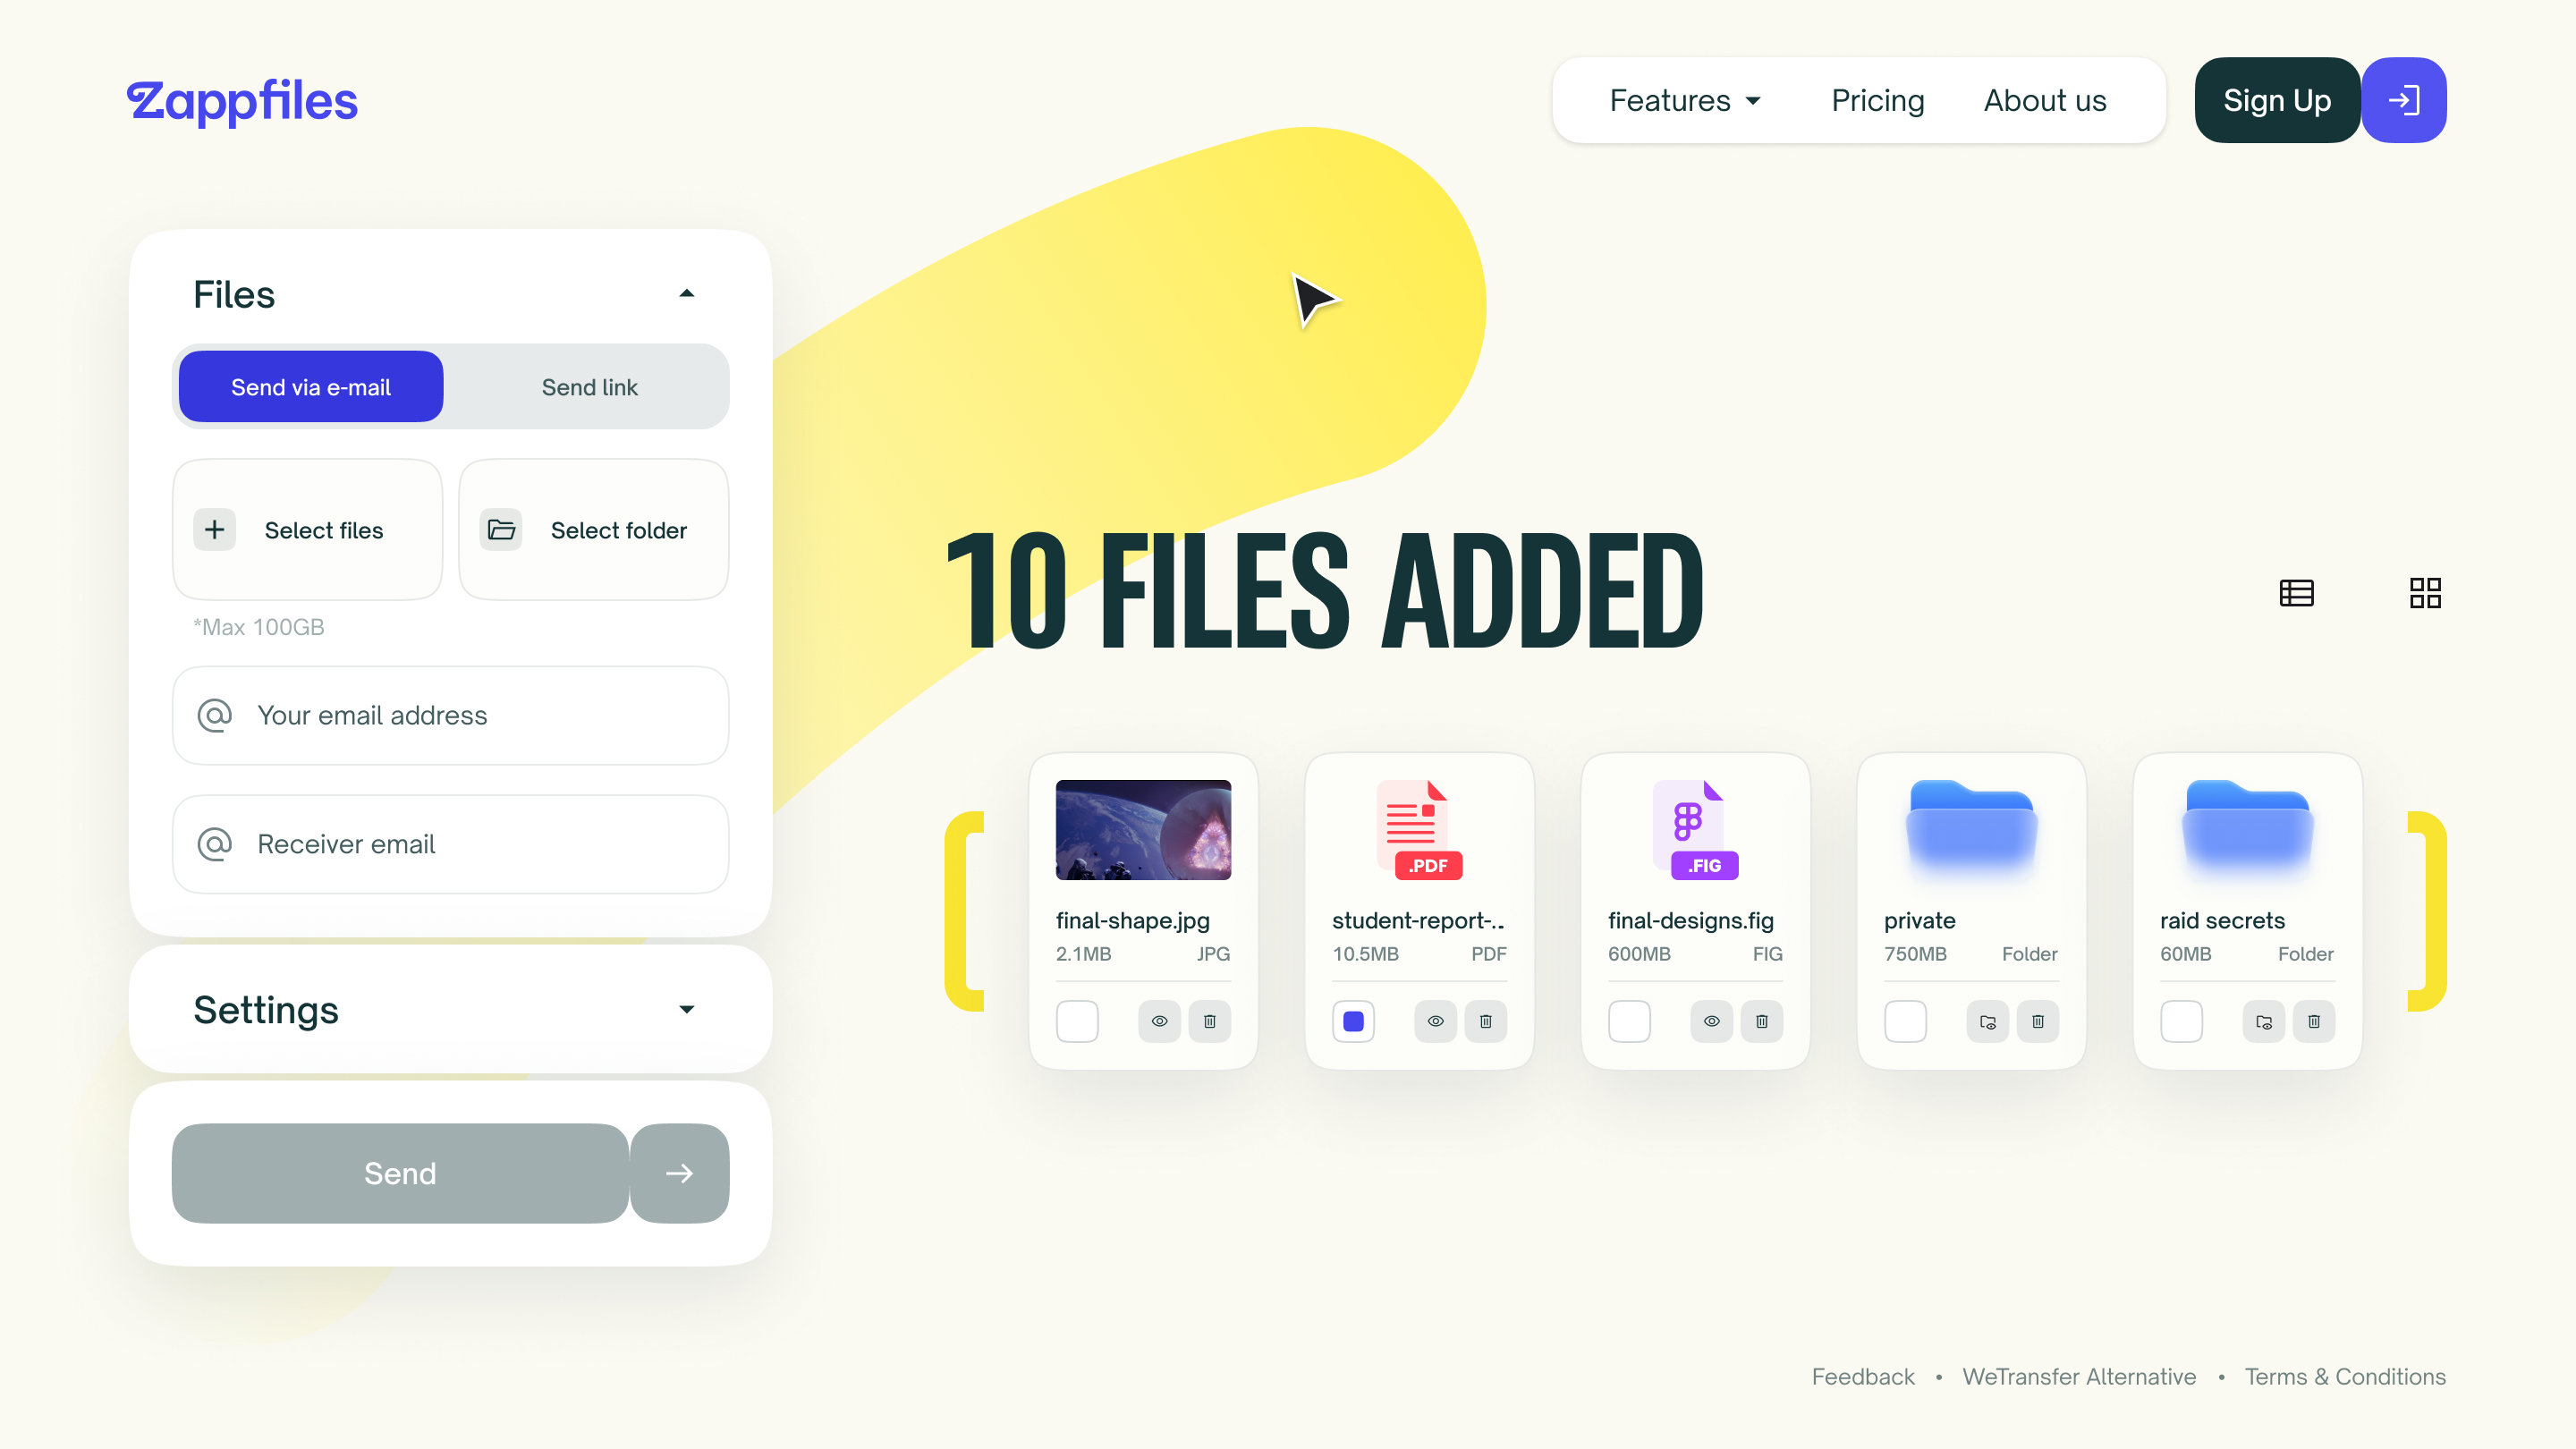Switch to the Send link tab
Viewport: 2576px width, 1449px height.
[589, 387]
